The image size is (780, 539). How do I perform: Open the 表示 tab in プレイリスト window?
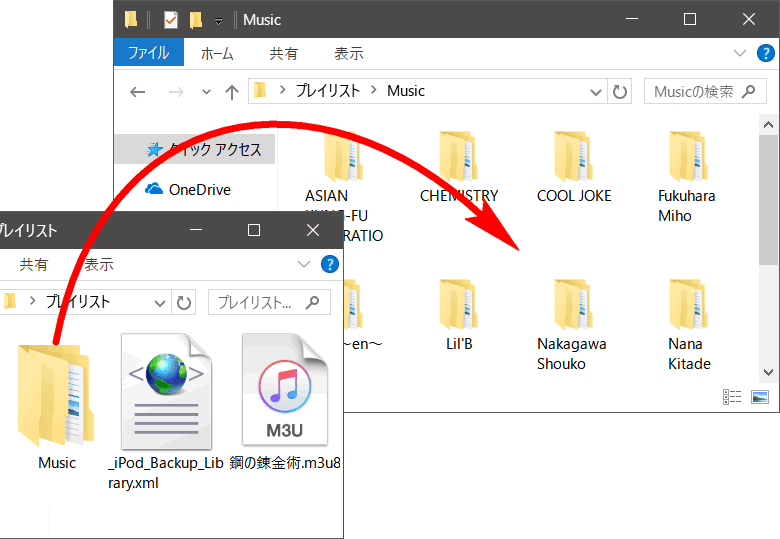98,265
